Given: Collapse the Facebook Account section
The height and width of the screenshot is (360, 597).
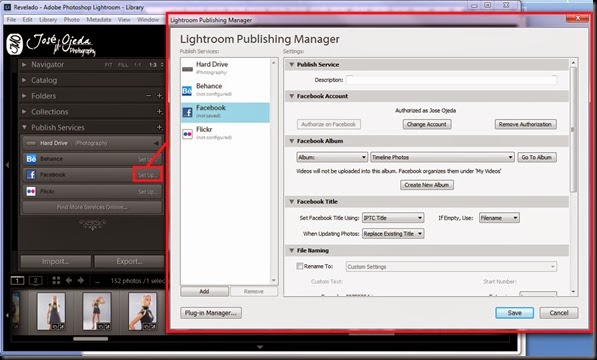Looking at the screenshot, I should click(x=292, y=96).
